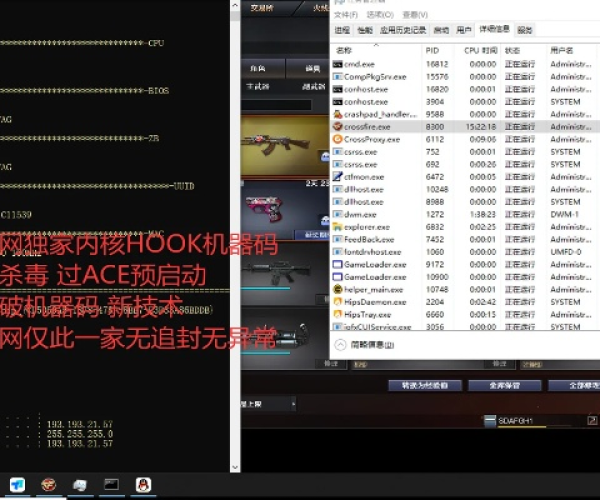Click user name UMFD-0 in fontdrvhost row
This screenshot has width=600, height=500.
566,252
